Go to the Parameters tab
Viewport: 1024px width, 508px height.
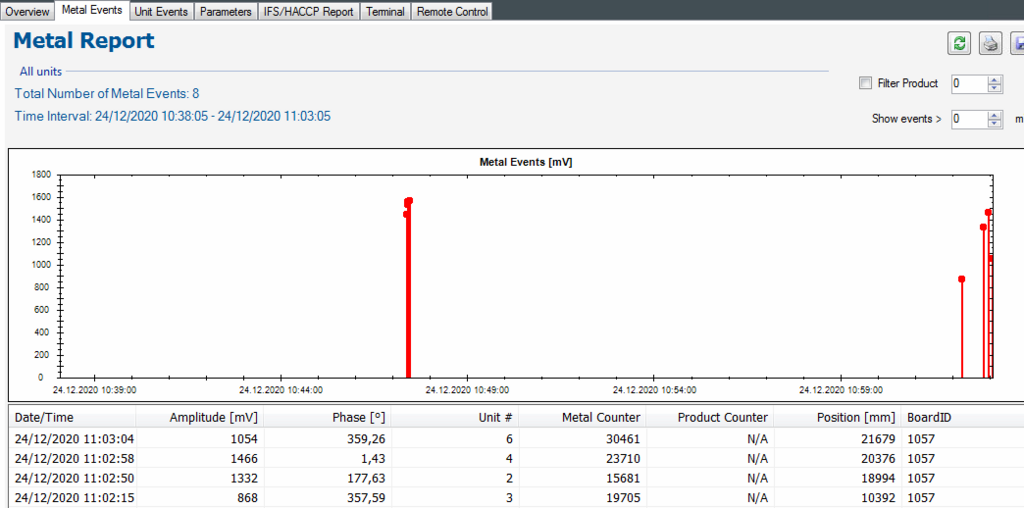[x=225, y=12]
